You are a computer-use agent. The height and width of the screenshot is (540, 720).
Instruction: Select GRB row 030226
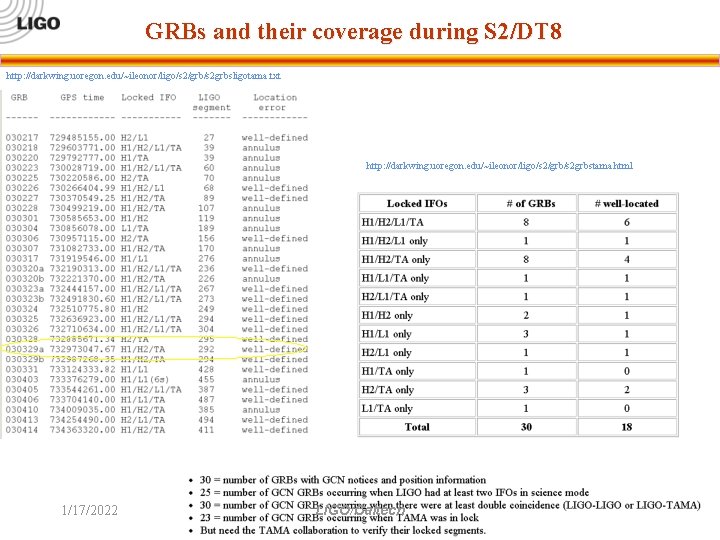tap(157, 188)
